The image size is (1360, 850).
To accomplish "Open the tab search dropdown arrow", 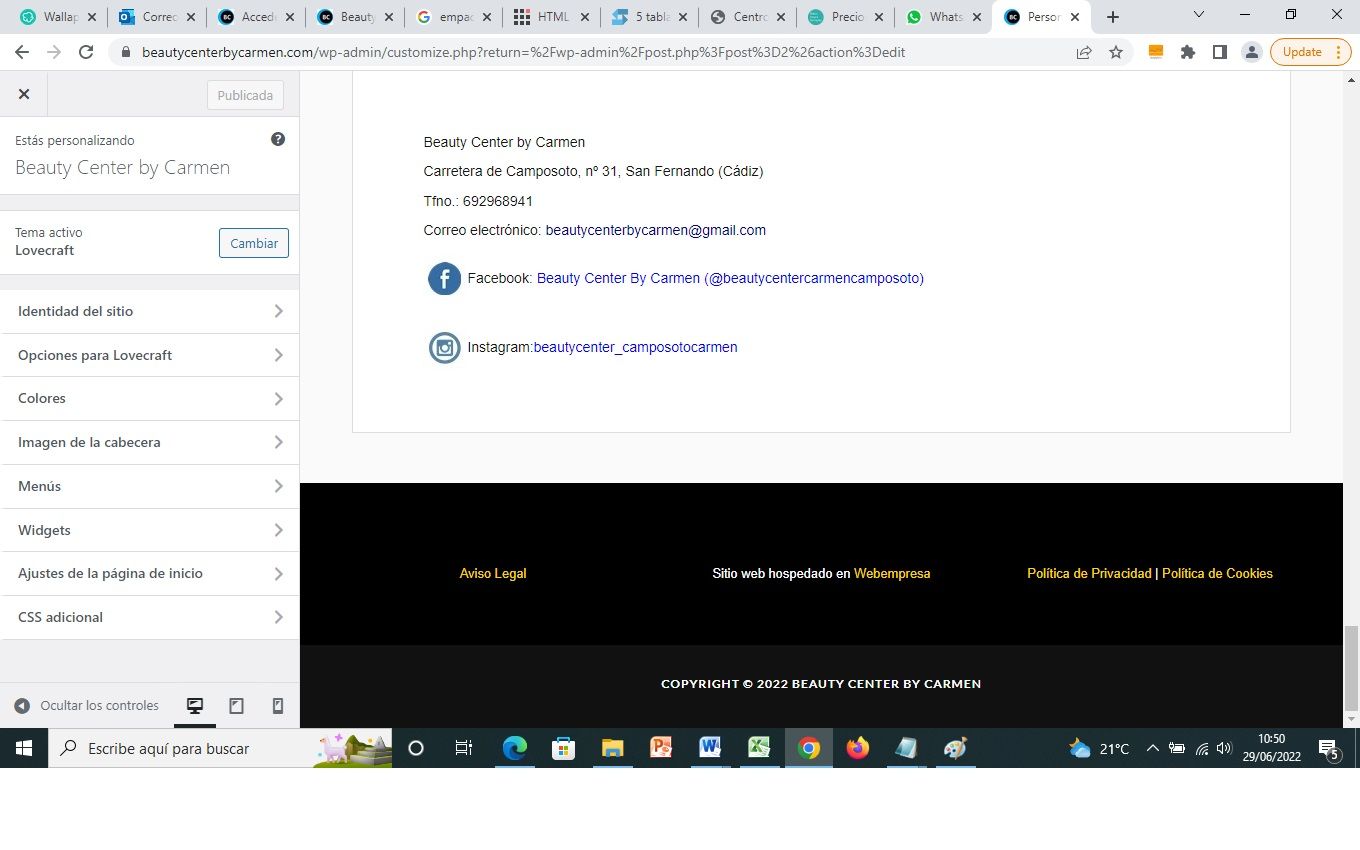I will click(1199, 15).
